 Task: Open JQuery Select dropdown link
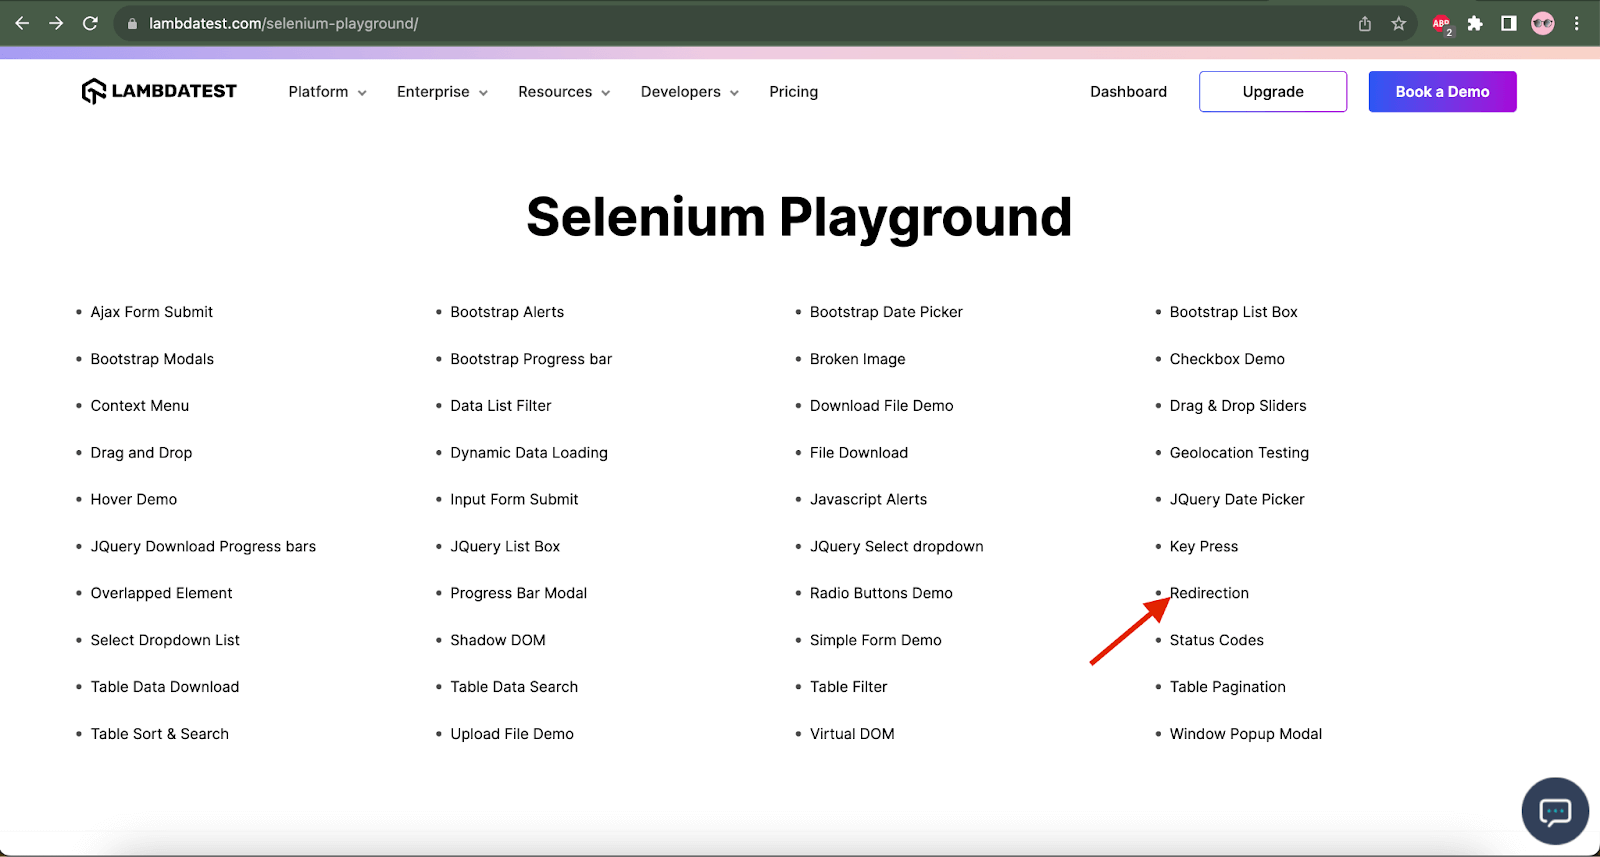897,547
